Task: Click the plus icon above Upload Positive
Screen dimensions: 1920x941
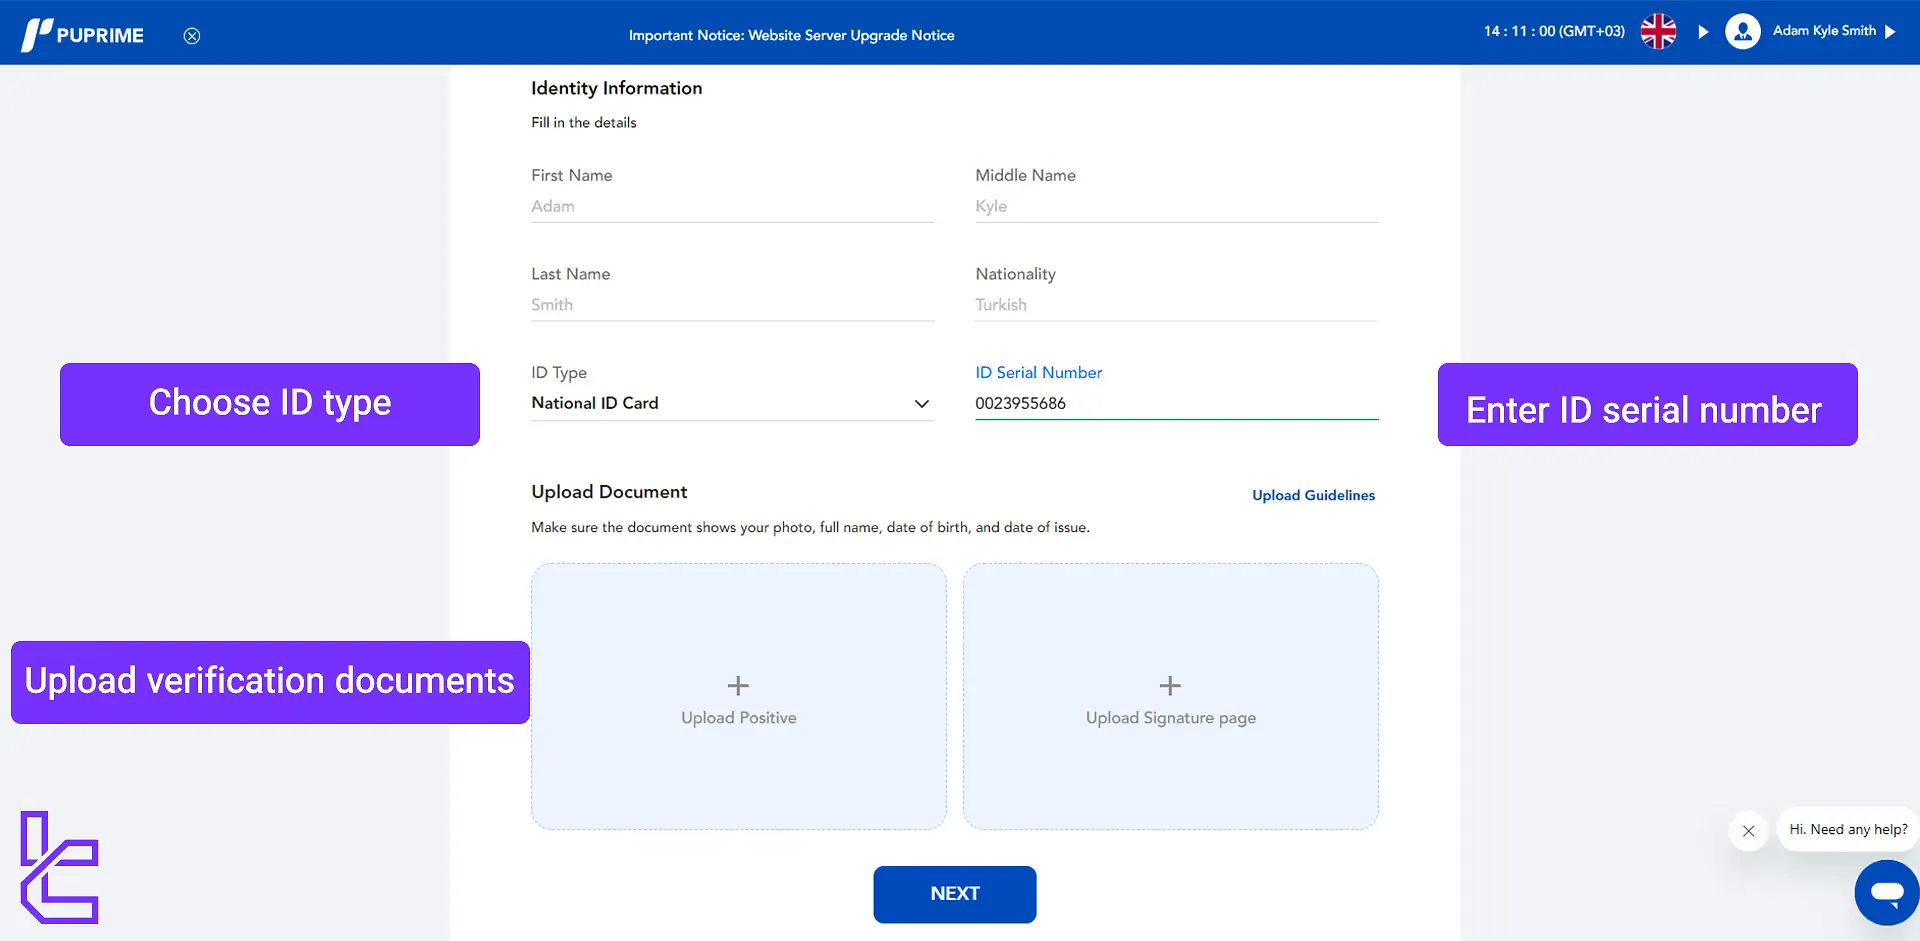Action: (x=738, y=685)
